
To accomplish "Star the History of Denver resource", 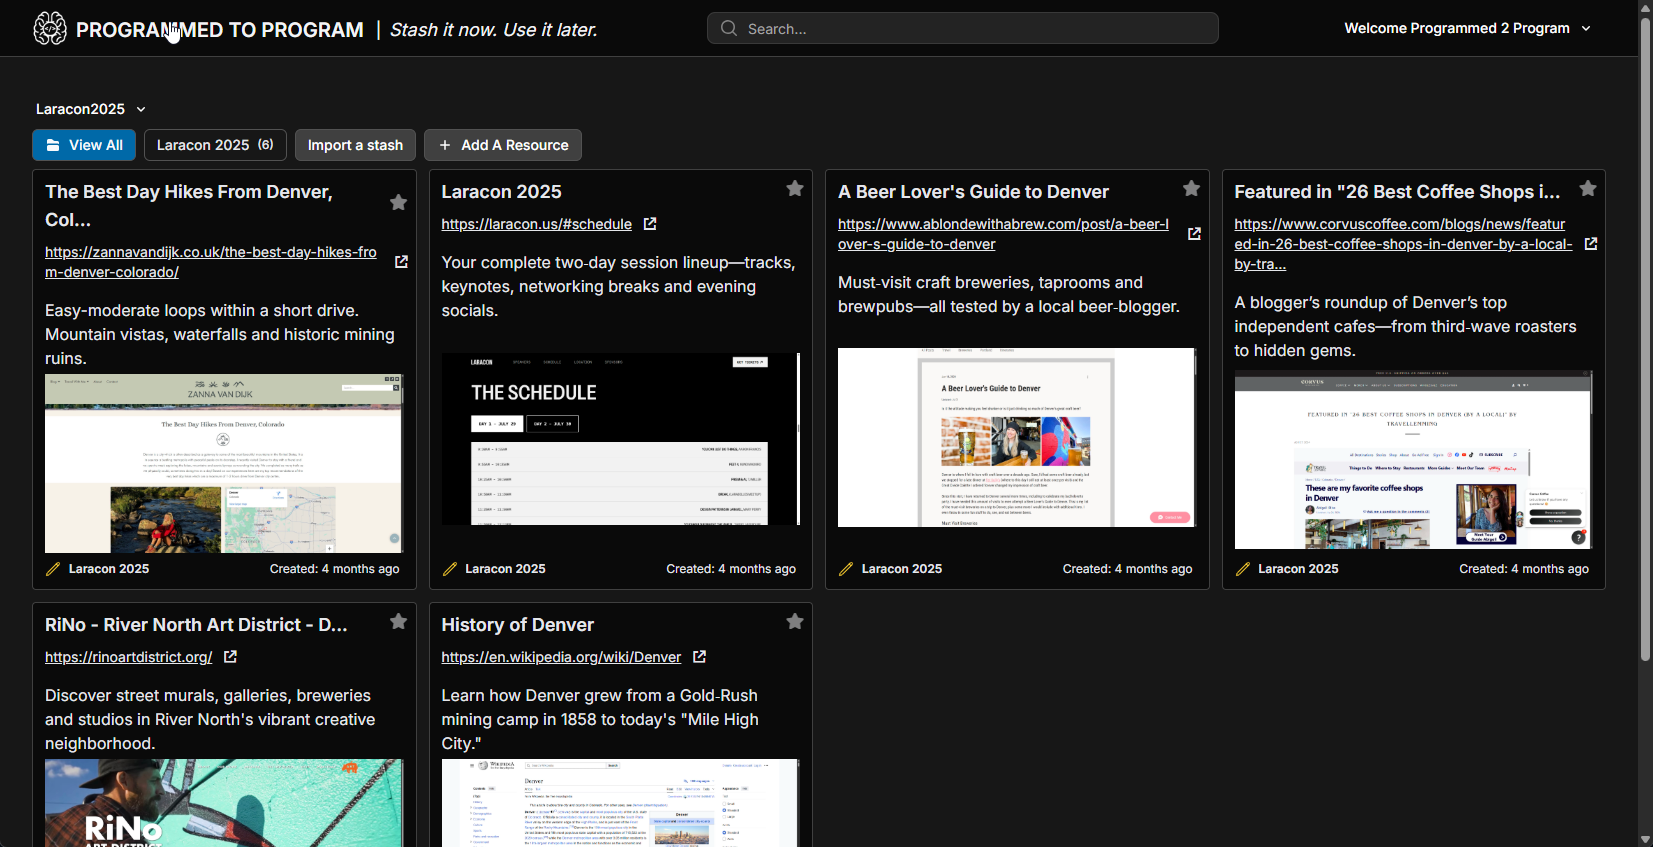I will (x=795, y=622).
